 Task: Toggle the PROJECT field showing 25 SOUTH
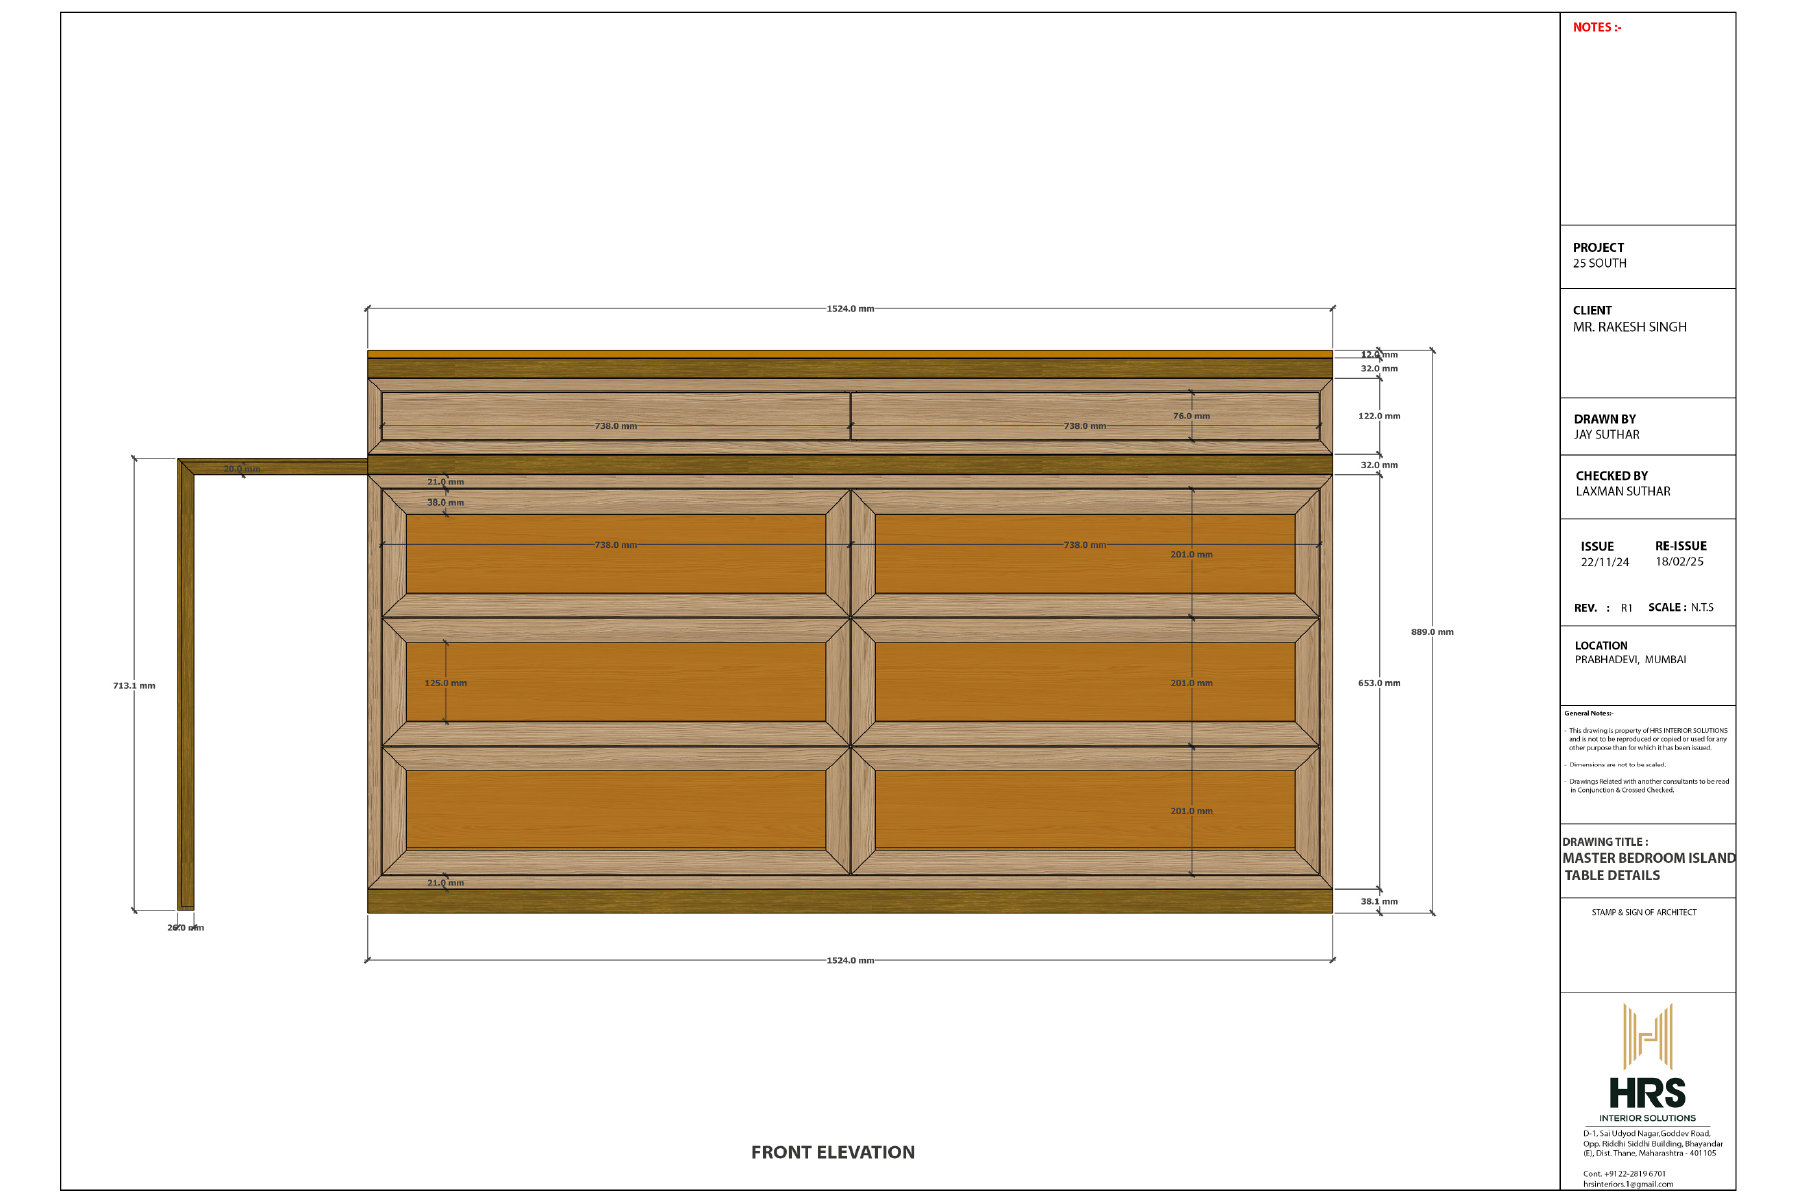(x=1600, y=255)
